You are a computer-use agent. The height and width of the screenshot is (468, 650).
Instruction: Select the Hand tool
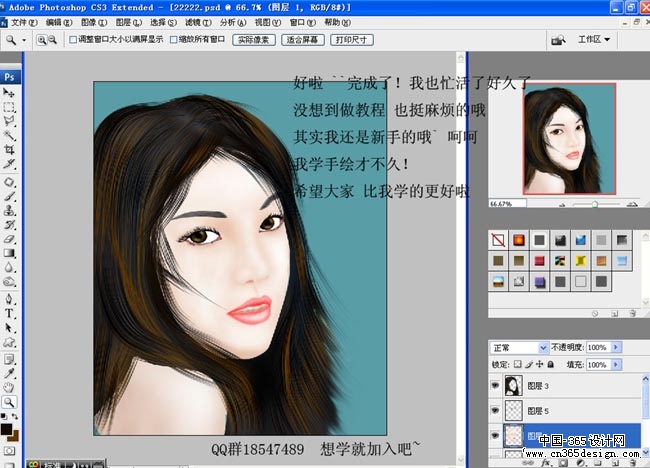click(x=9, y=388)
